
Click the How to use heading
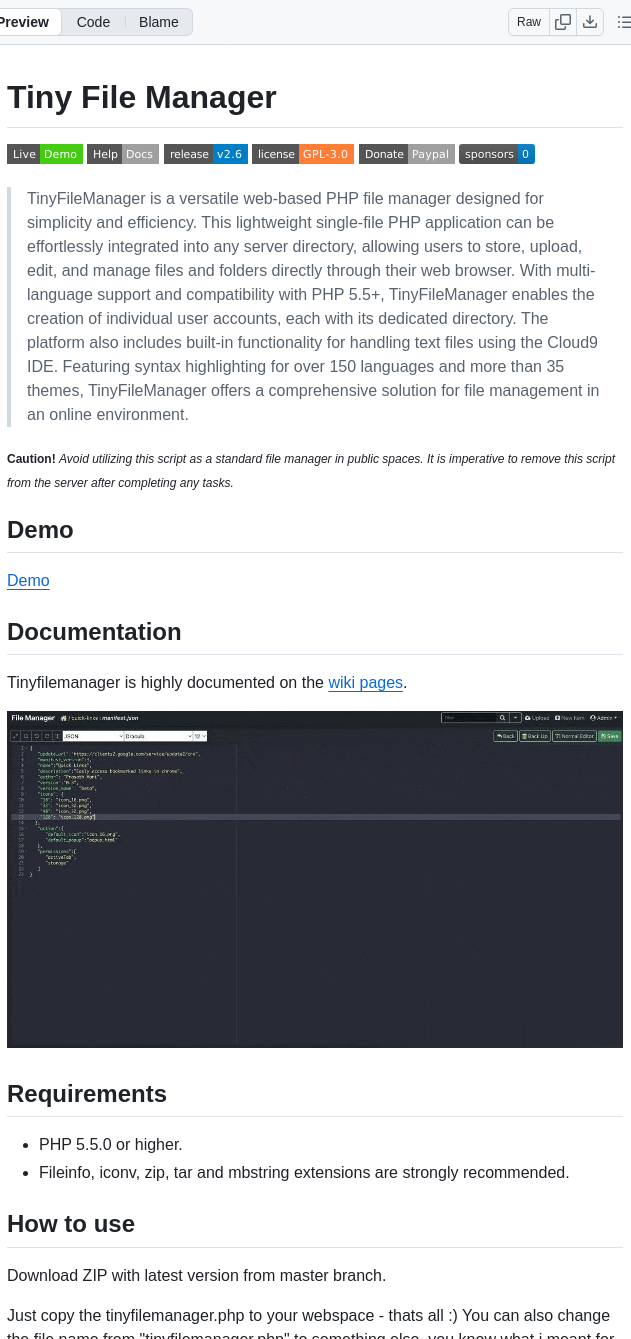coord(71,1224)
